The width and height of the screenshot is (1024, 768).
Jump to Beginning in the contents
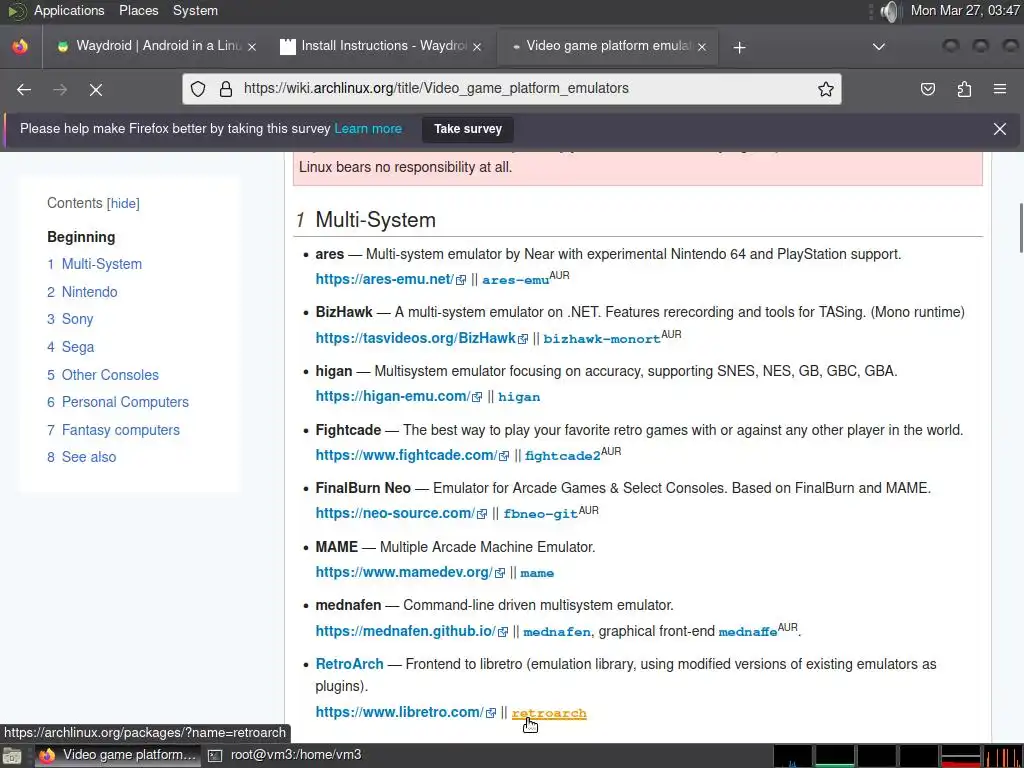[x=81, y=237]
